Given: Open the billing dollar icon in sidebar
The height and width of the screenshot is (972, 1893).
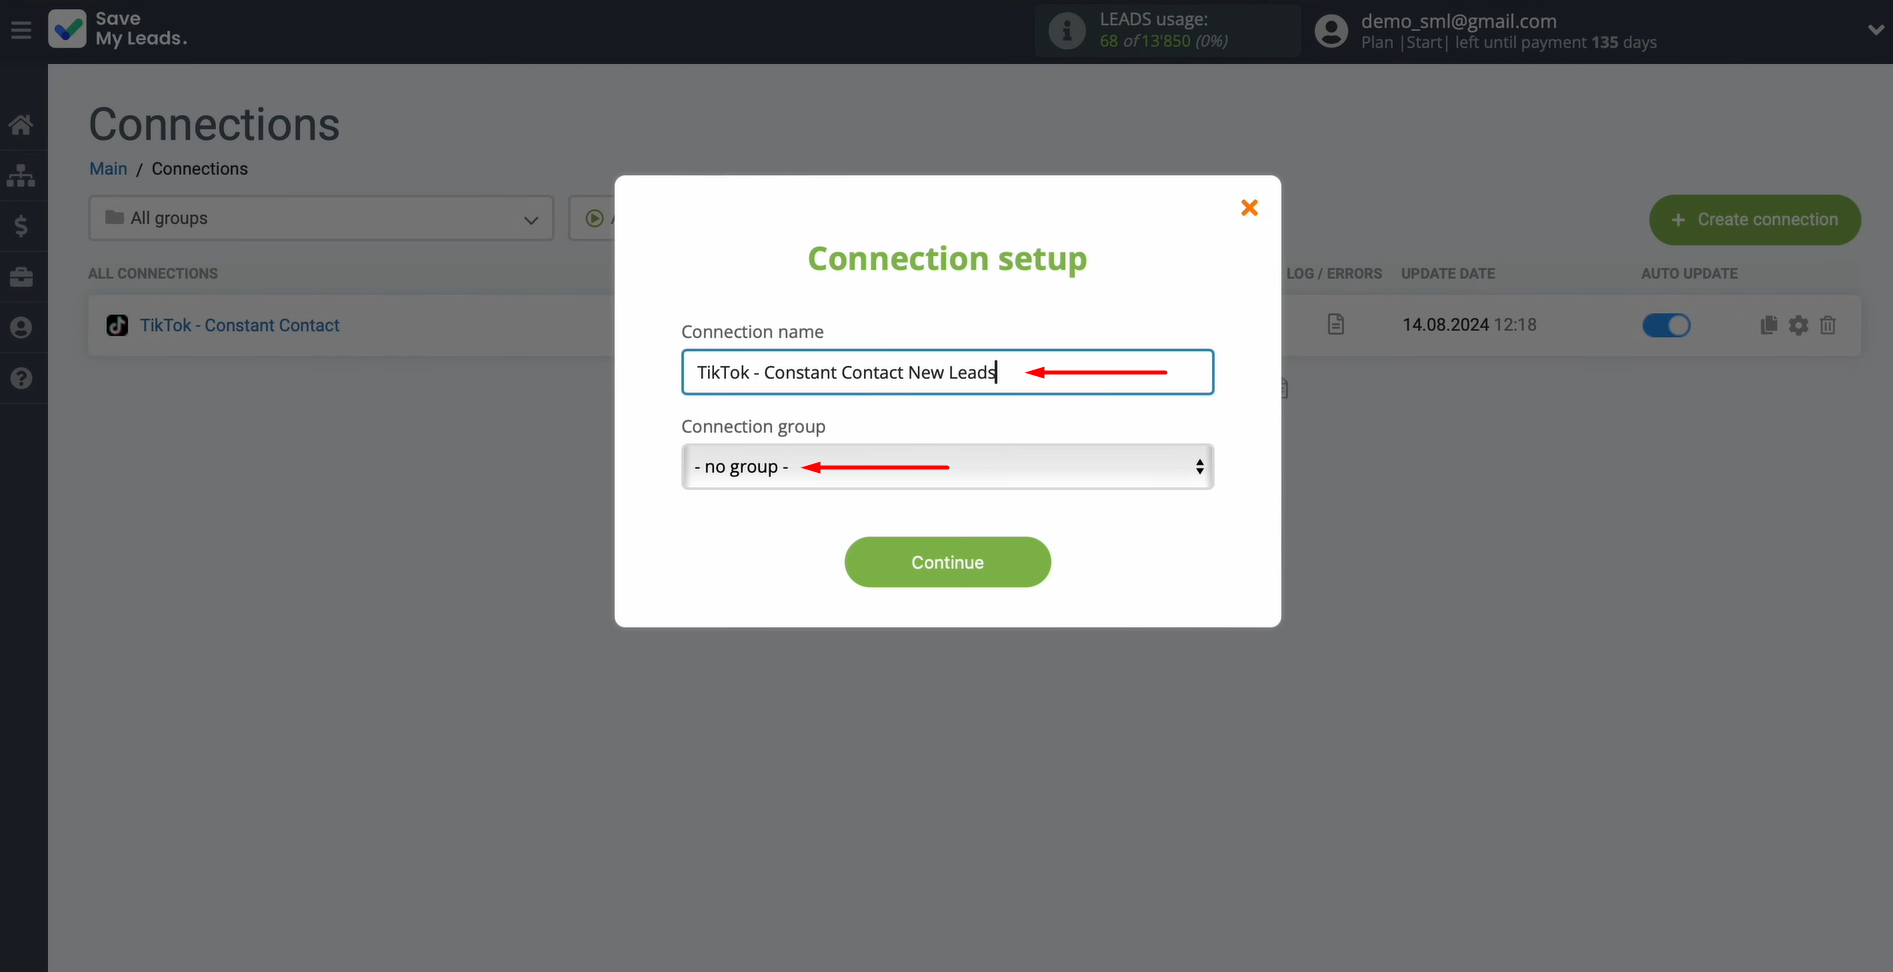Looking at the screenshot, I should point(21,226).
